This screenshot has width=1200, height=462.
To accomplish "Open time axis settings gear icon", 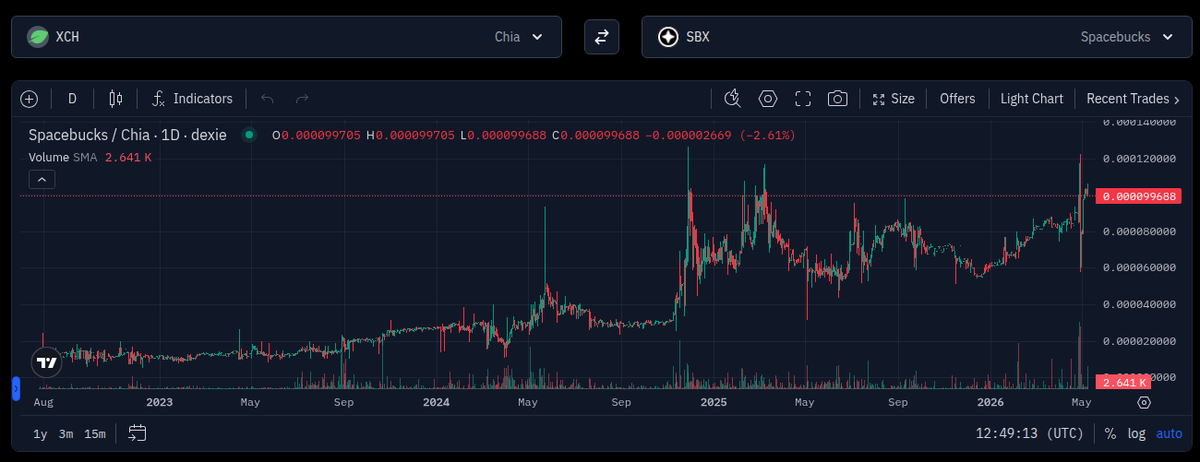I will pos(1144,402).
